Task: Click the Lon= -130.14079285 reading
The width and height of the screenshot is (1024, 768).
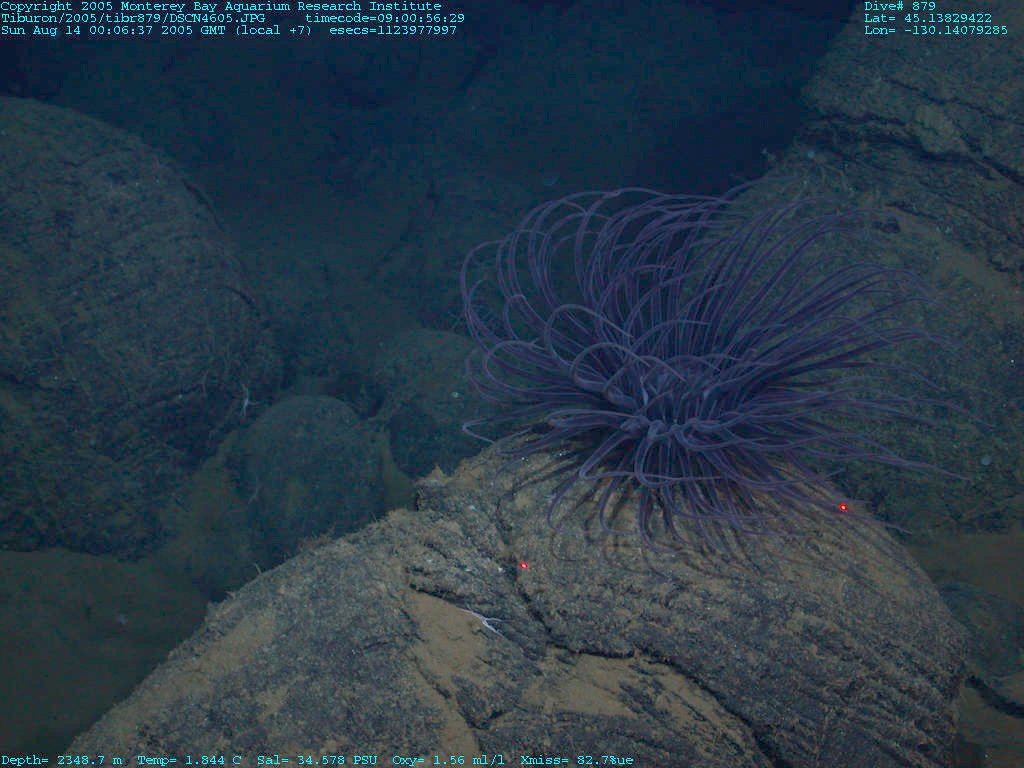Action: tap(936, 30)
